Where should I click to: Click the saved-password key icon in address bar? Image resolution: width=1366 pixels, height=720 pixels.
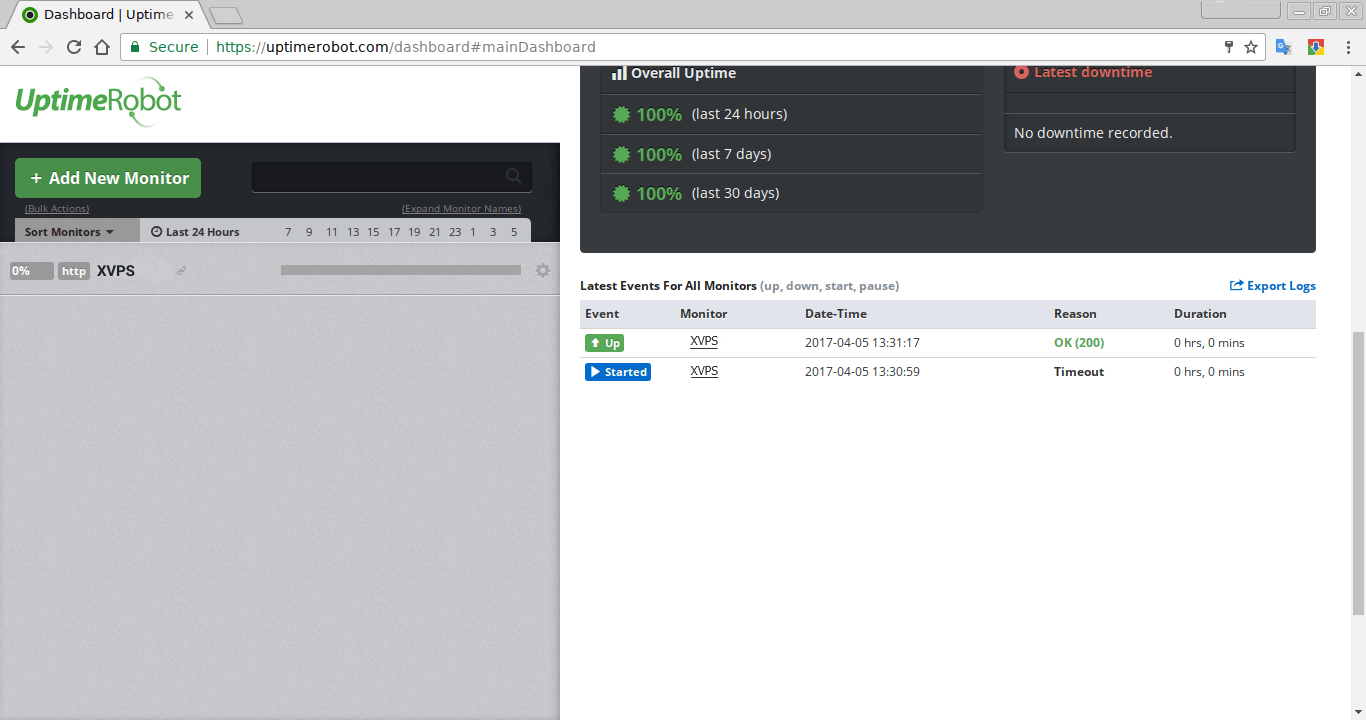(1229, 47)
